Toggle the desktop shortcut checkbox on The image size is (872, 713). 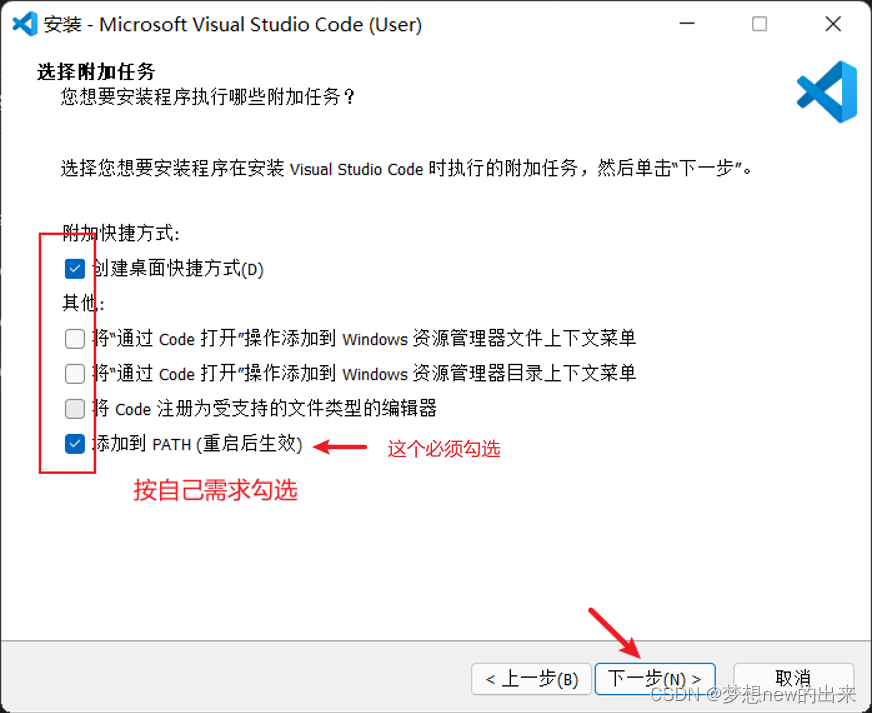[x=74, y=268]
